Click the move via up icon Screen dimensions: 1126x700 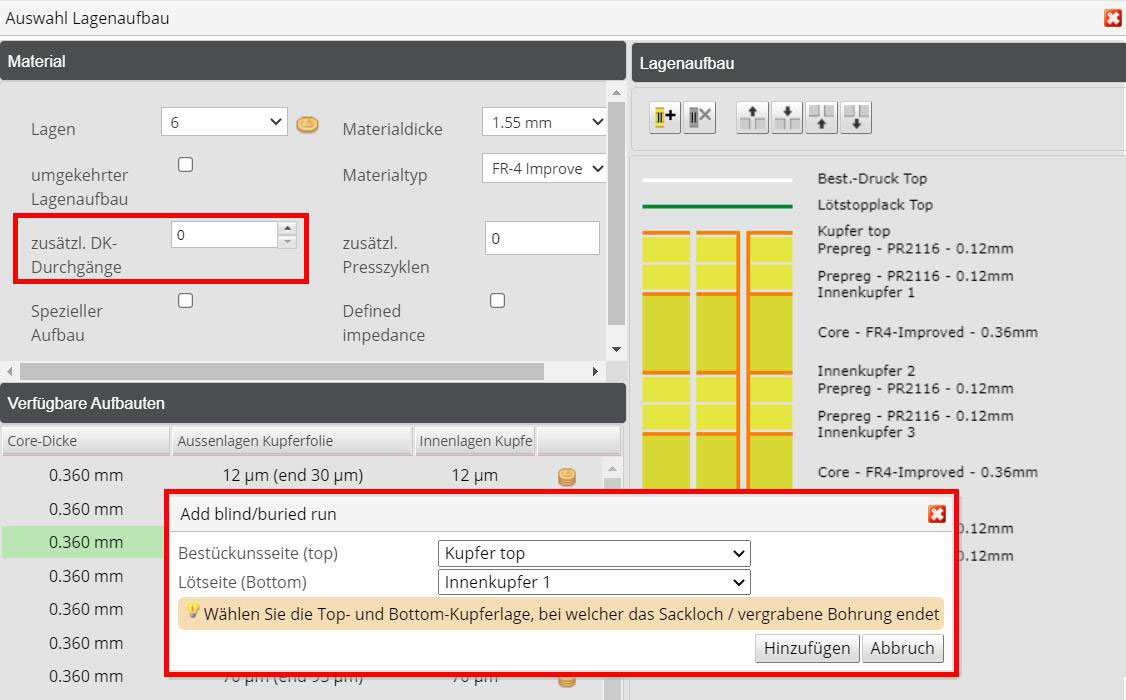click(x=751, y=117)
